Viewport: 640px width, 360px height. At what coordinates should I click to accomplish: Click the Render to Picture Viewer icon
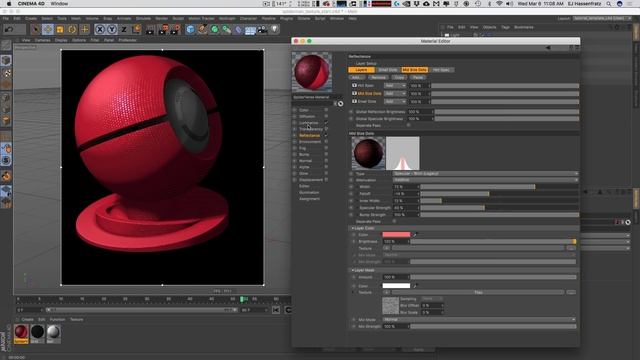click(x=163, y=29)
